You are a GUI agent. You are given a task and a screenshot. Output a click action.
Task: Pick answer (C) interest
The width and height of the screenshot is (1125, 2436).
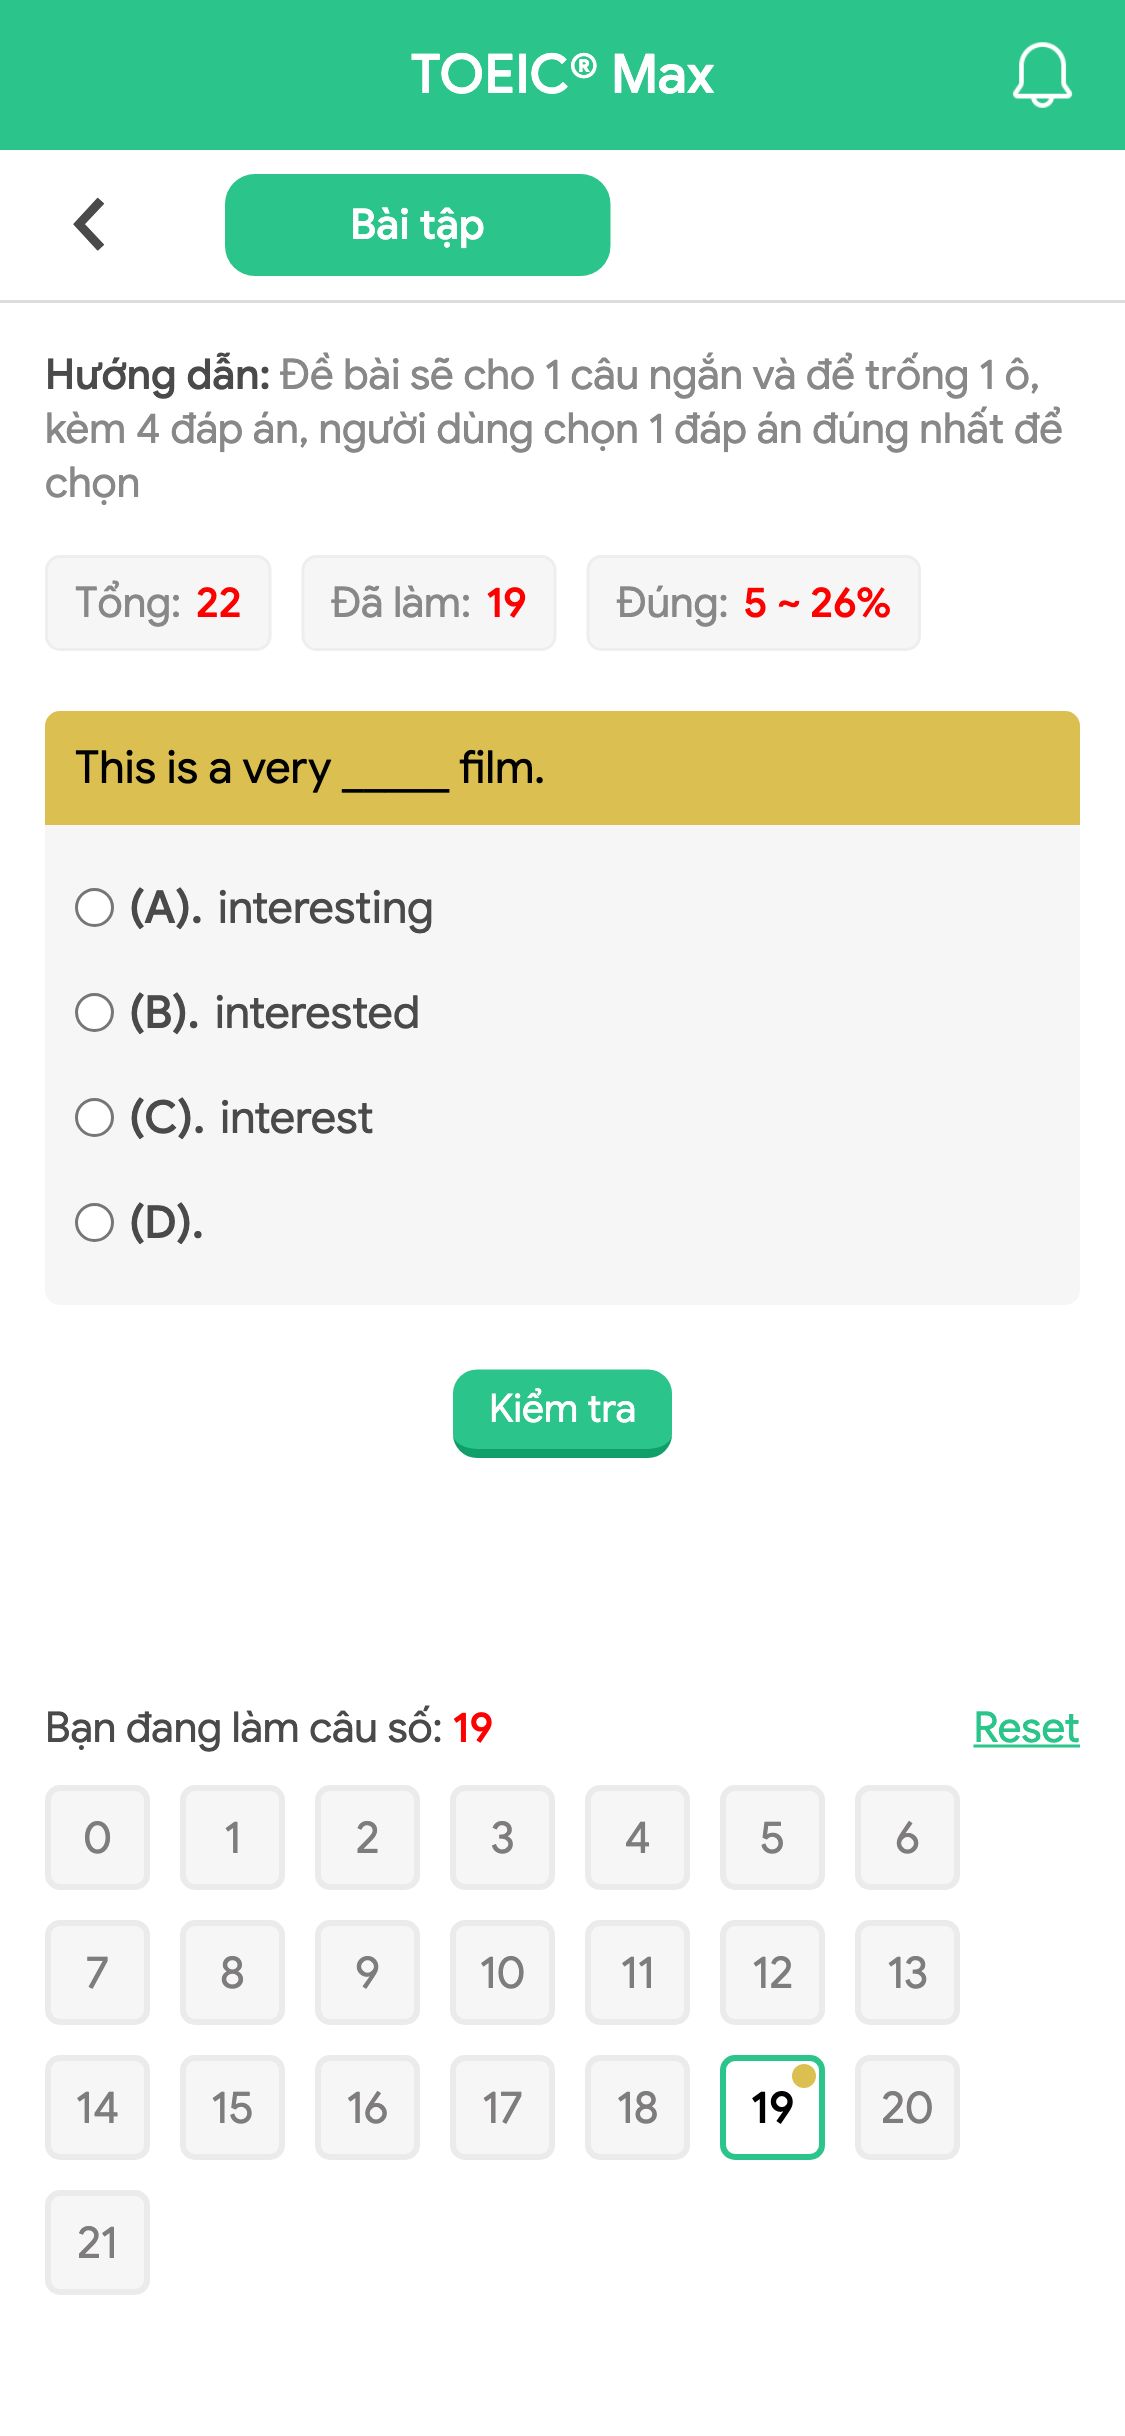pyautogui.click(x=95, y=1118)
